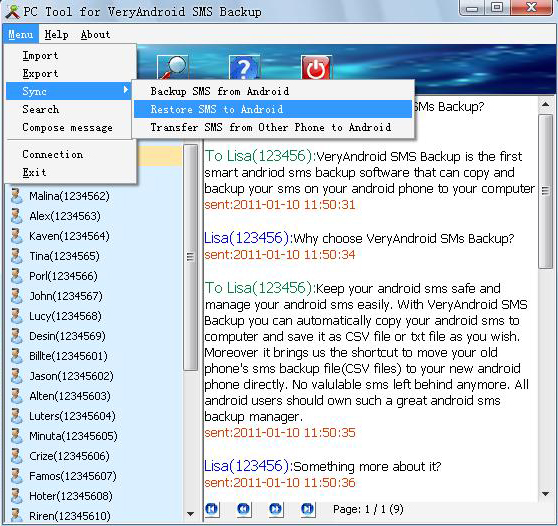Viewport: 558px width, 526px height.
Task: Click the contact icon beside Alex(1234563)
Action: (16, 216)
